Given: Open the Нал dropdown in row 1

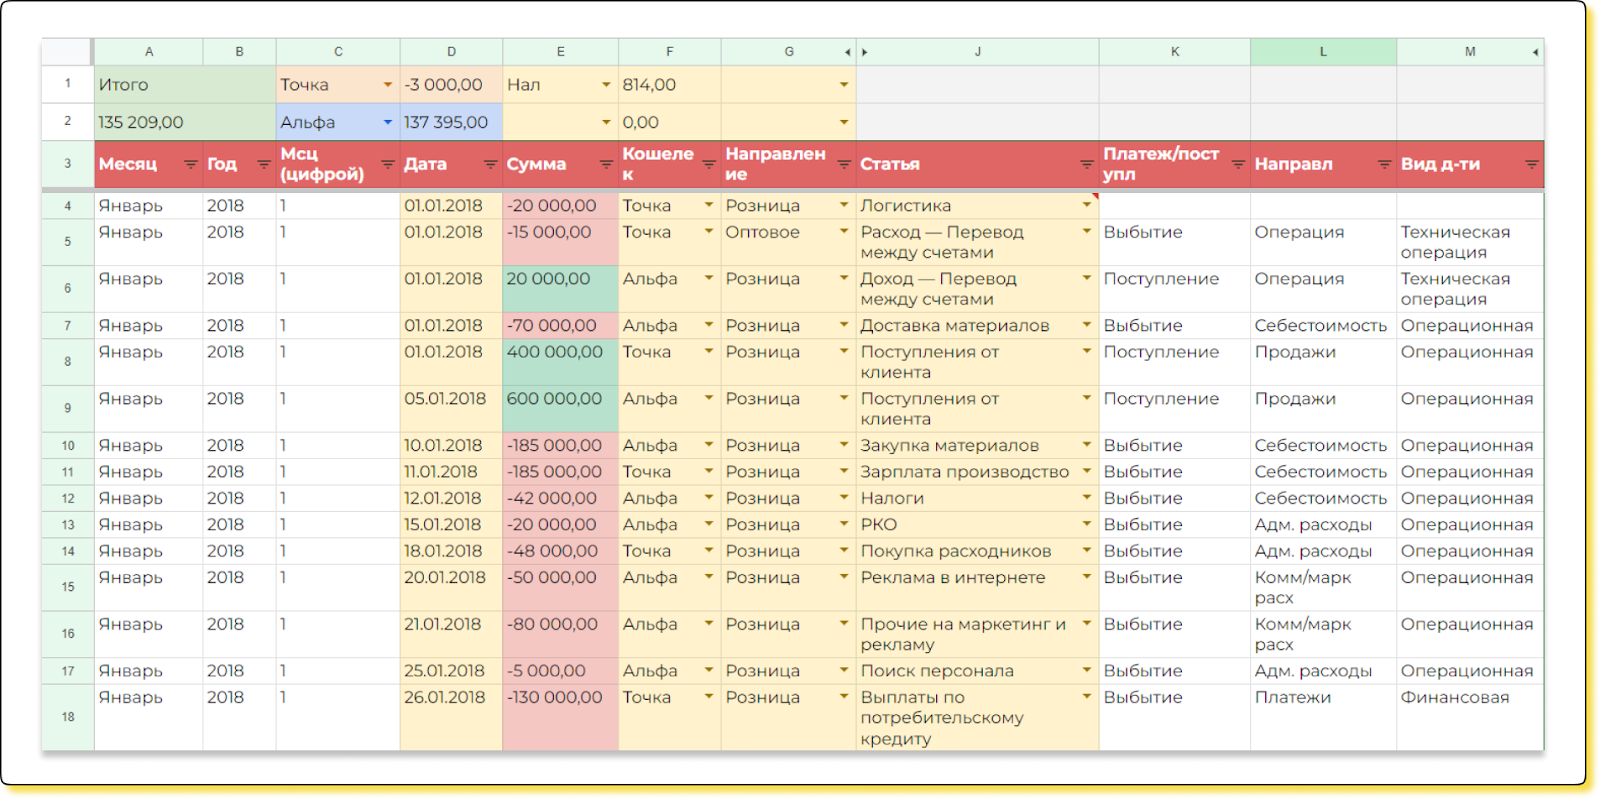Looking at the screenshot, I should [x=606, y=85].
